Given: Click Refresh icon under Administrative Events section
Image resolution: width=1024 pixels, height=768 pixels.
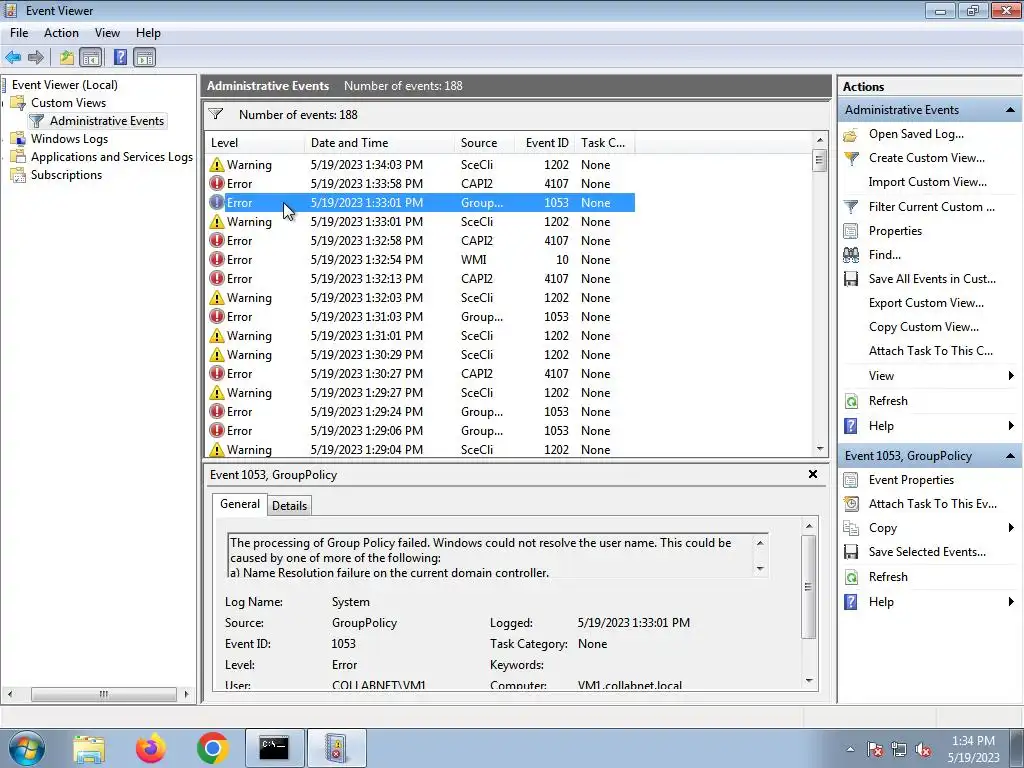Looking at the screenshot, I should pos(851,402).
